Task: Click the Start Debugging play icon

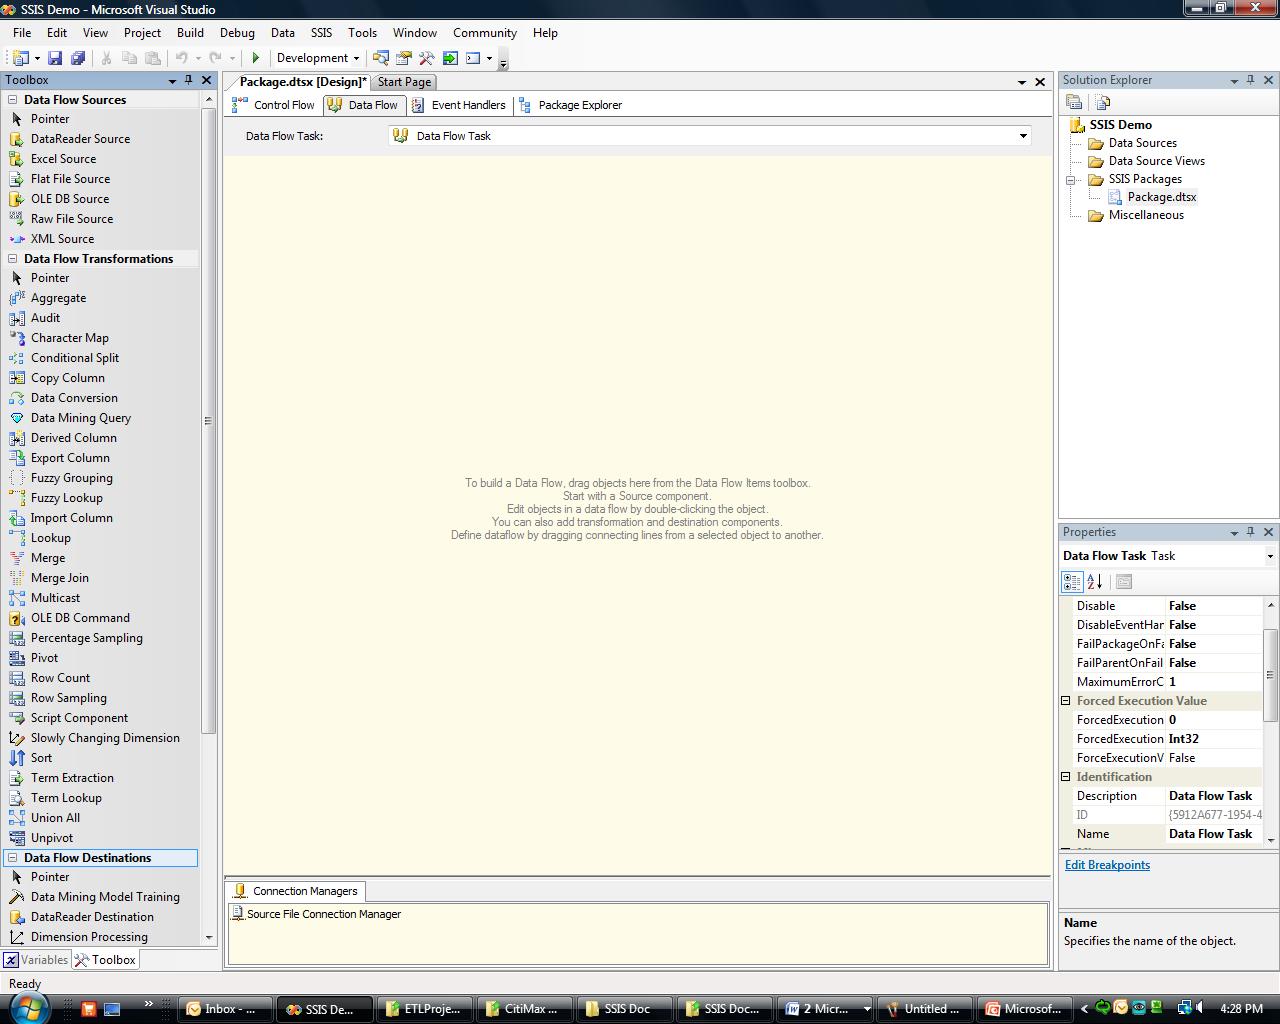Action: pyautogui.click(x=256, y=58)
